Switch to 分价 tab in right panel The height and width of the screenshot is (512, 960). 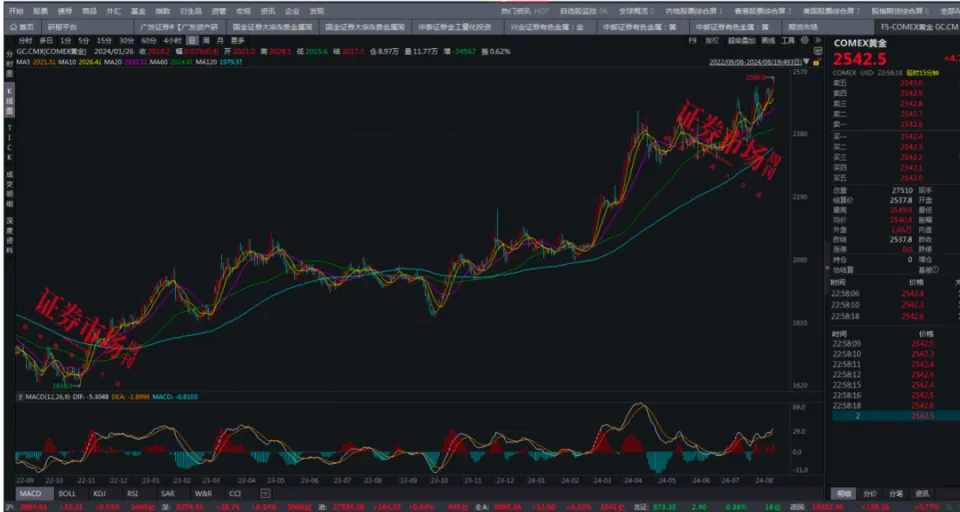[x=870, y=493]
